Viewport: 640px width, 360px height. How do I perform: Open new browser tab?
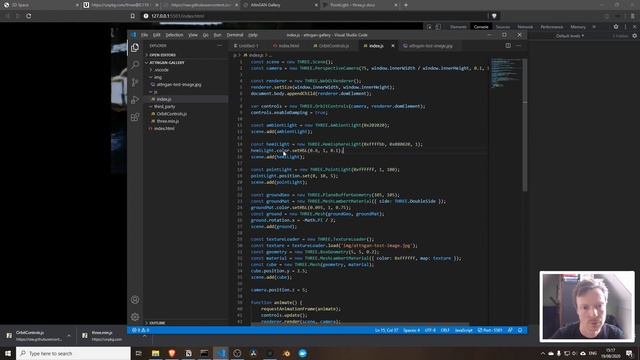tap(406, 5)
